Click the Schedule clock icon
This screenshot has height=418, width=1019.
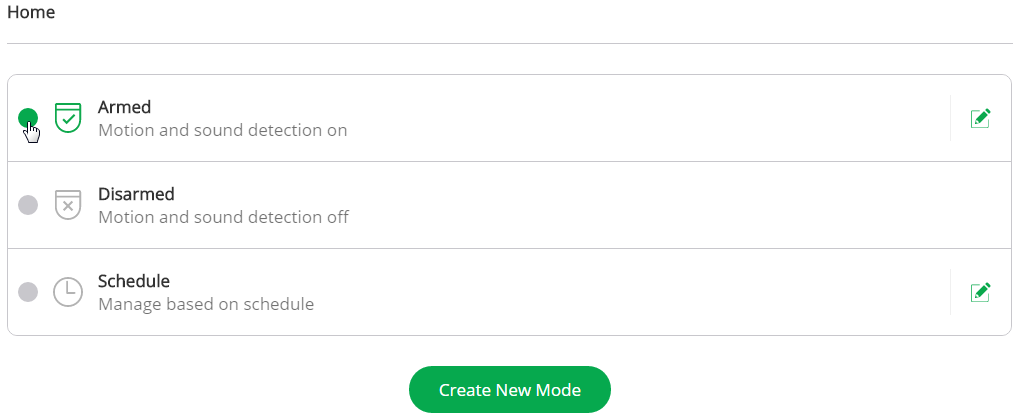pyautogui.click(x=67, y=292)
